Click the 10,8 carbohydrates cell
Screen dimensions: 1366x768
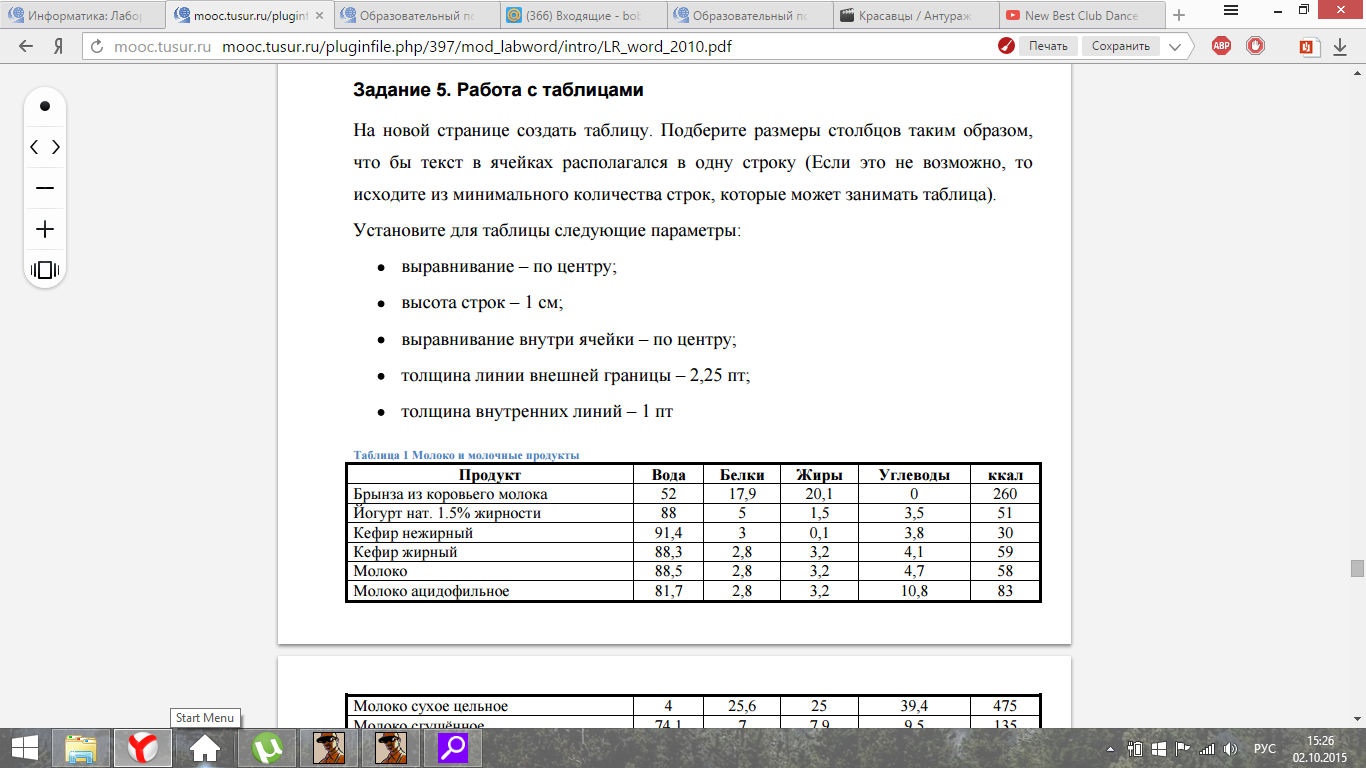(914, 591)
